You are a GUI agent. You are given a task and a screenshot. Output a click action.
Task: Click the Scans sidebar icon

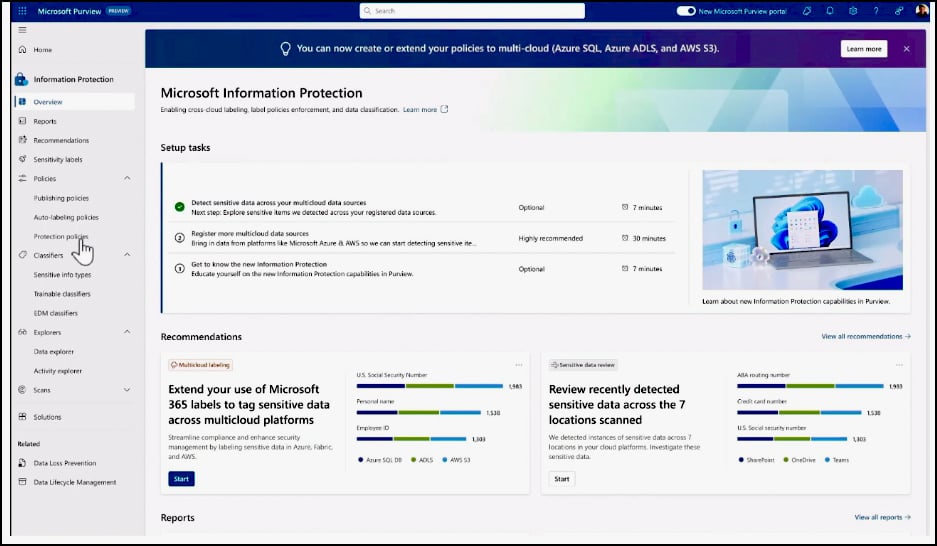pos(22,389)
